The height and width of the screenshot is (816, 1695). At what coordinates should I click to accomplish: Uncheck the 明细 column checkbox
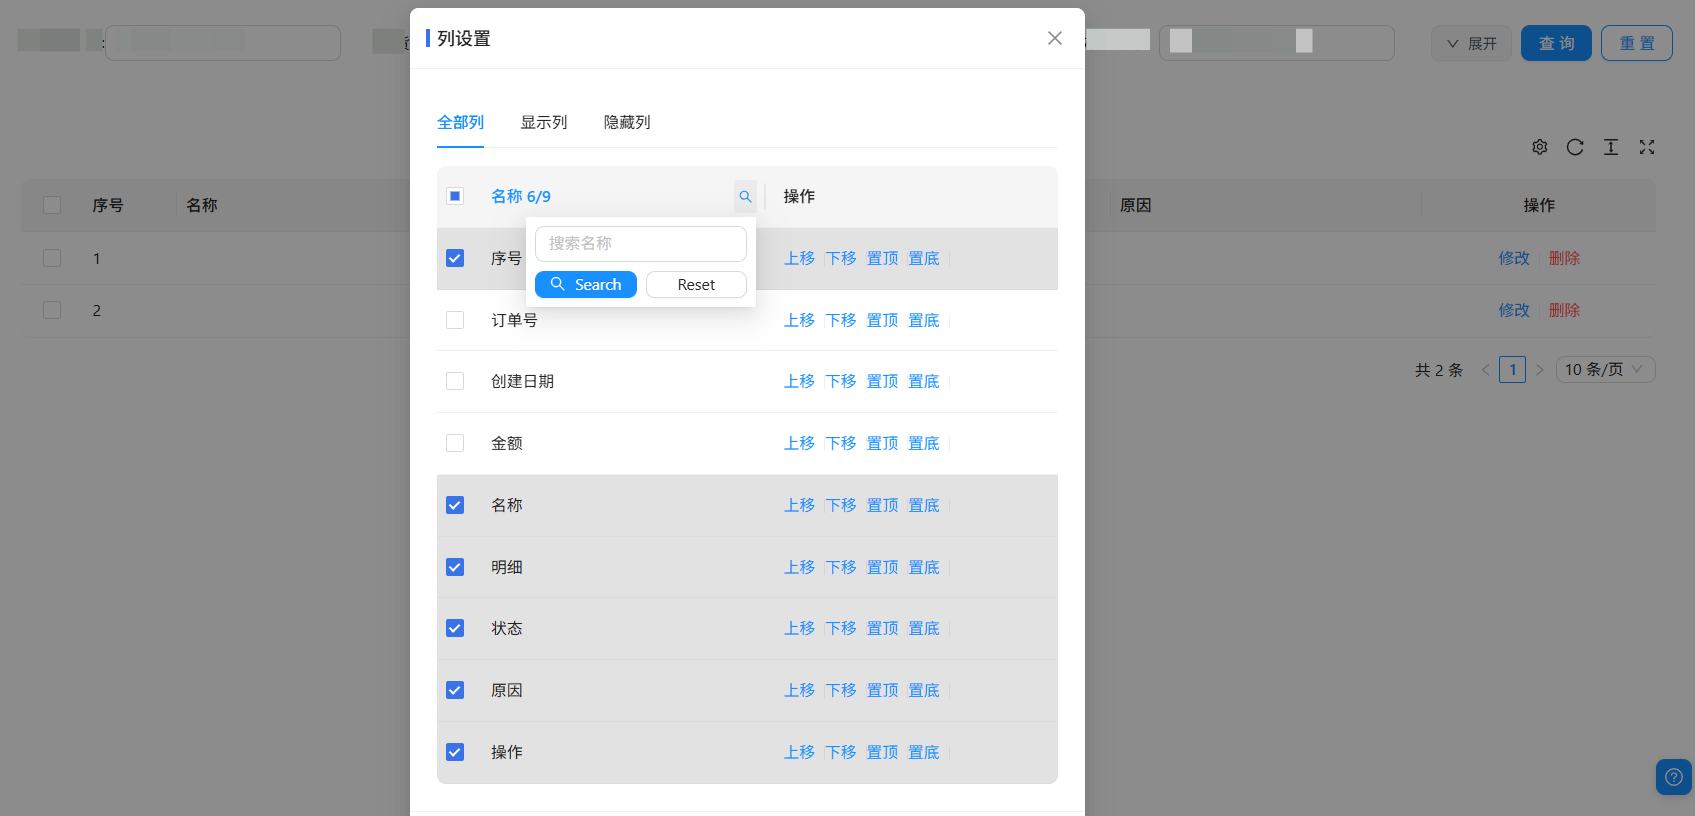coord(455,567)
